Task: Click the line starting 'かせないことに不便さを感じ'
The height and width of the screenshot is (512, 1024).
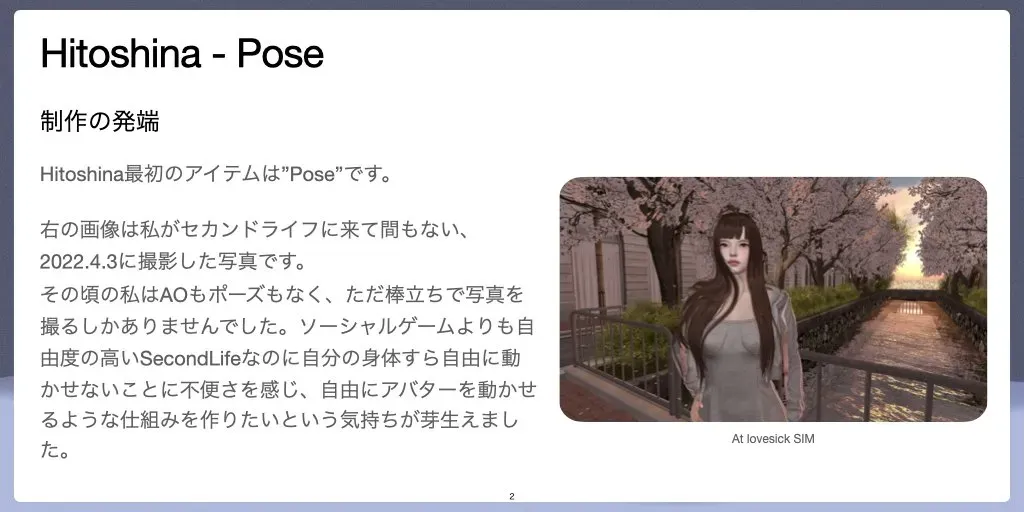Action: [288, 390]
